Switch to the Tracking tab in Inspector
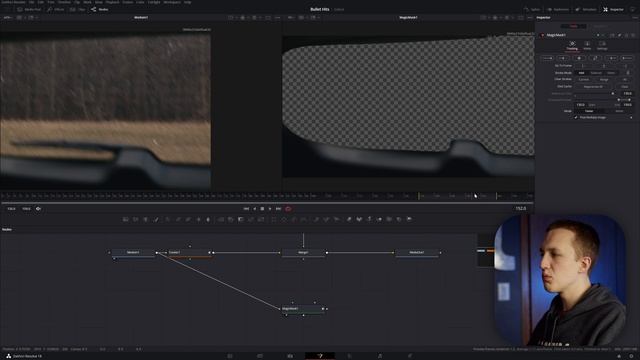 (572, 46)
